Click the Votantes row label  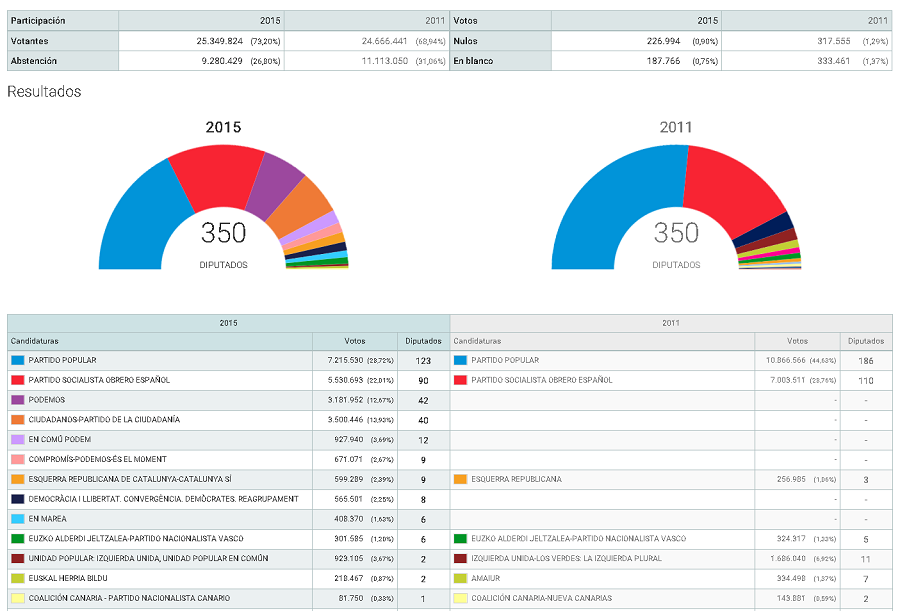pos(29,41)
